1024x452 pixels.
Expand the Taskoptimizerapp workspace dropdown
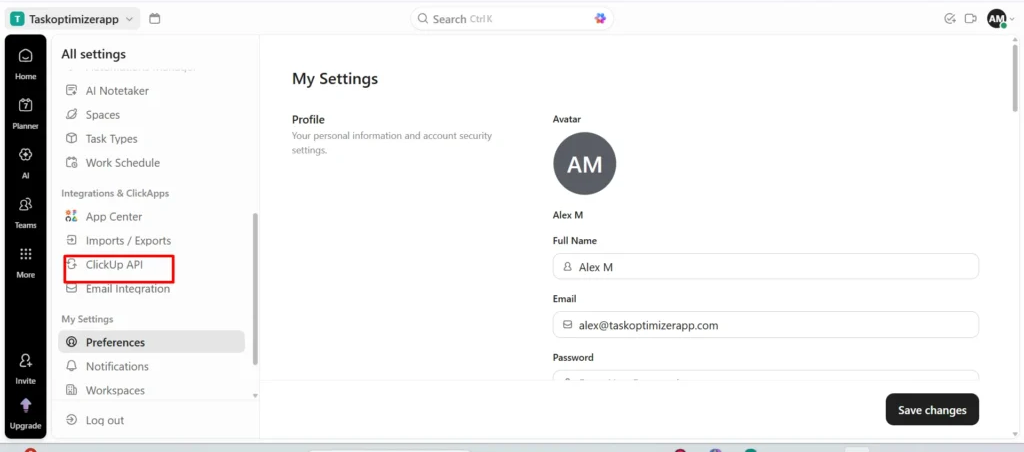(72, 19)
